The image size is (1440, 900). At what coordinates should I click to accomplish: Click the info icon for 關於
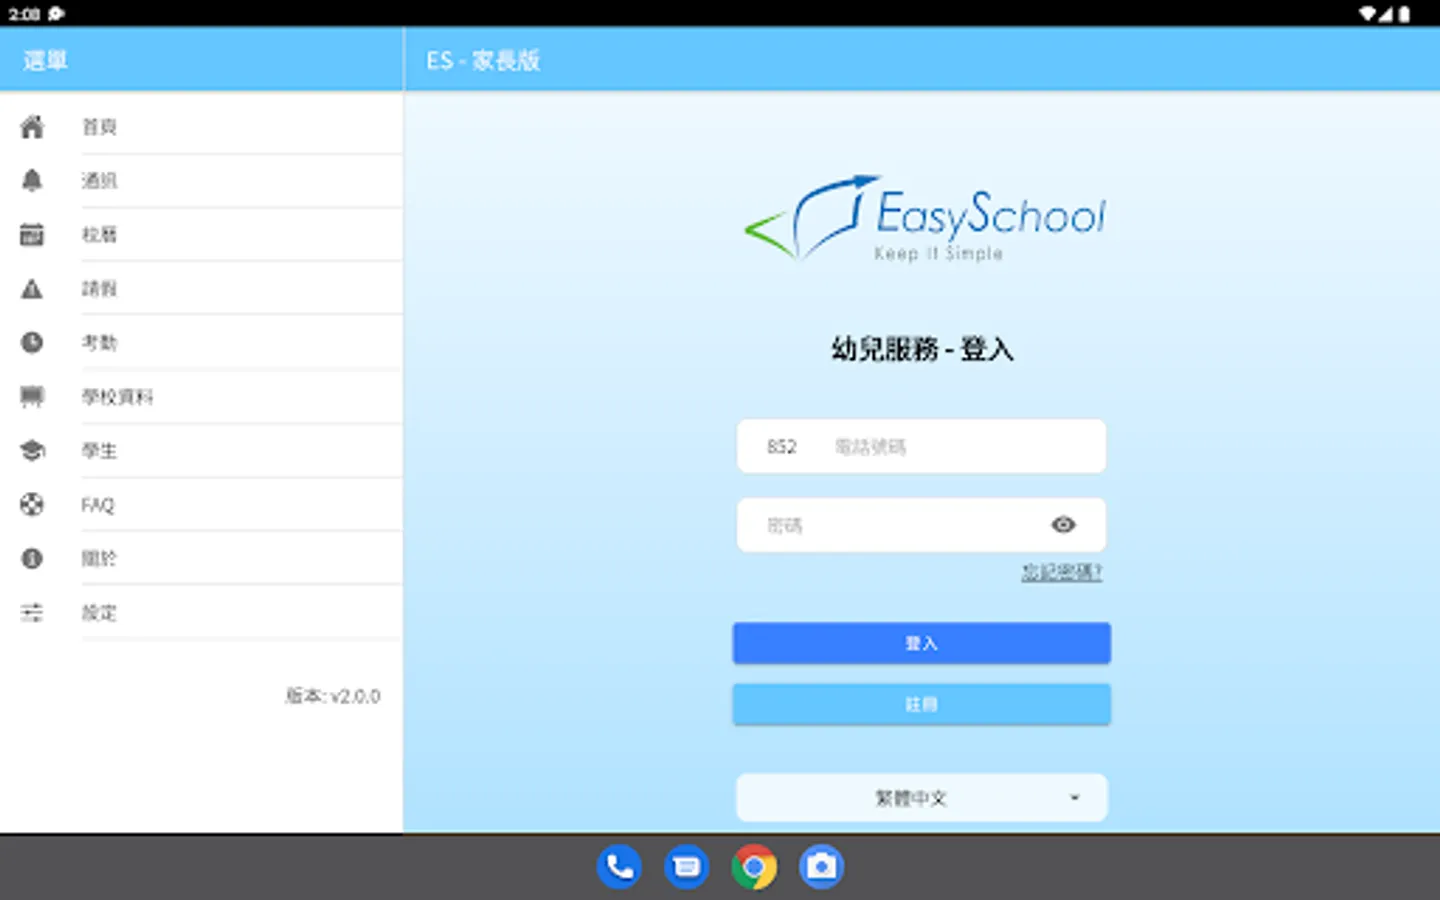point(32,559)
